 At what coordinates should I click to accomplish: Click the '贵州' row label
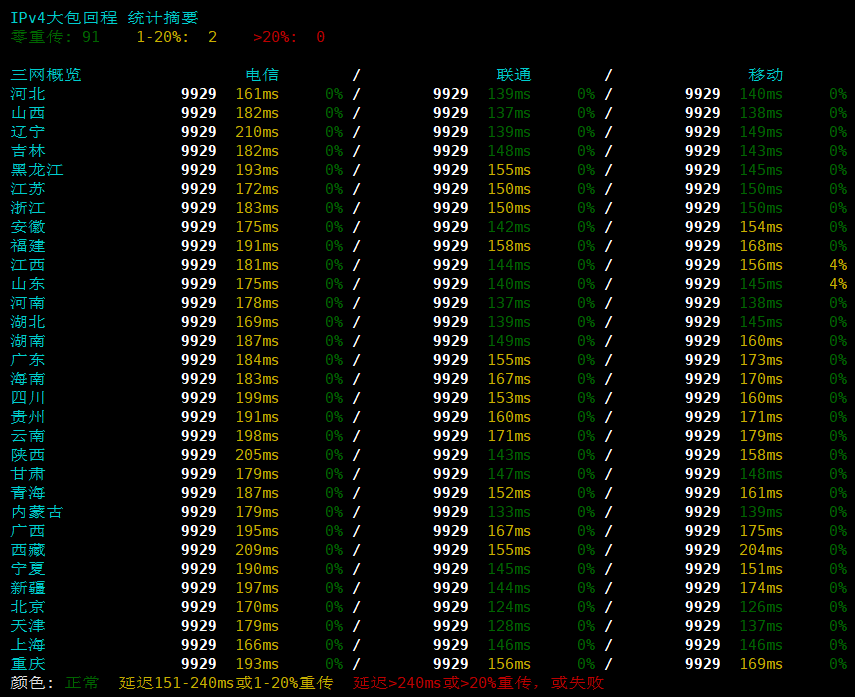[x=28, y=417]
